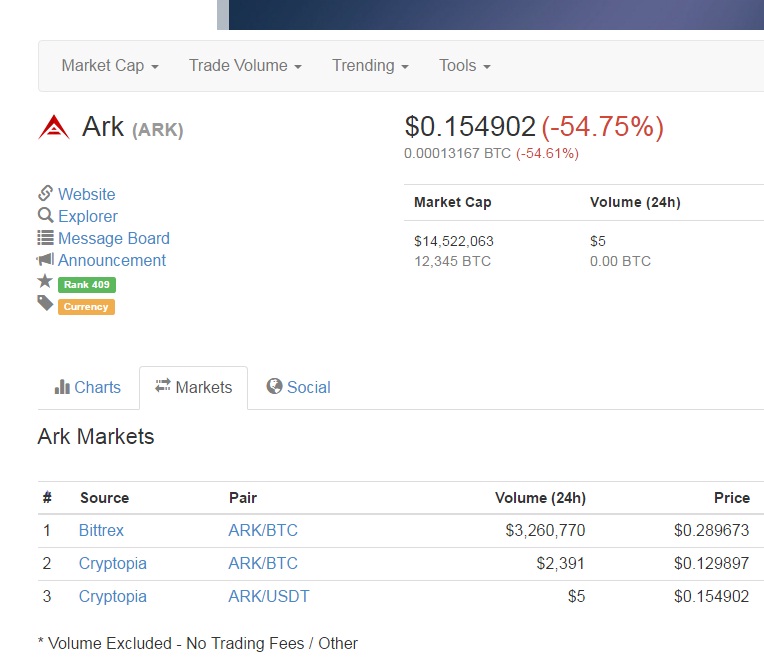Click the $0.129897 price cell
Image resolution: width=764 pixels, height=669 pixels.
711,563
